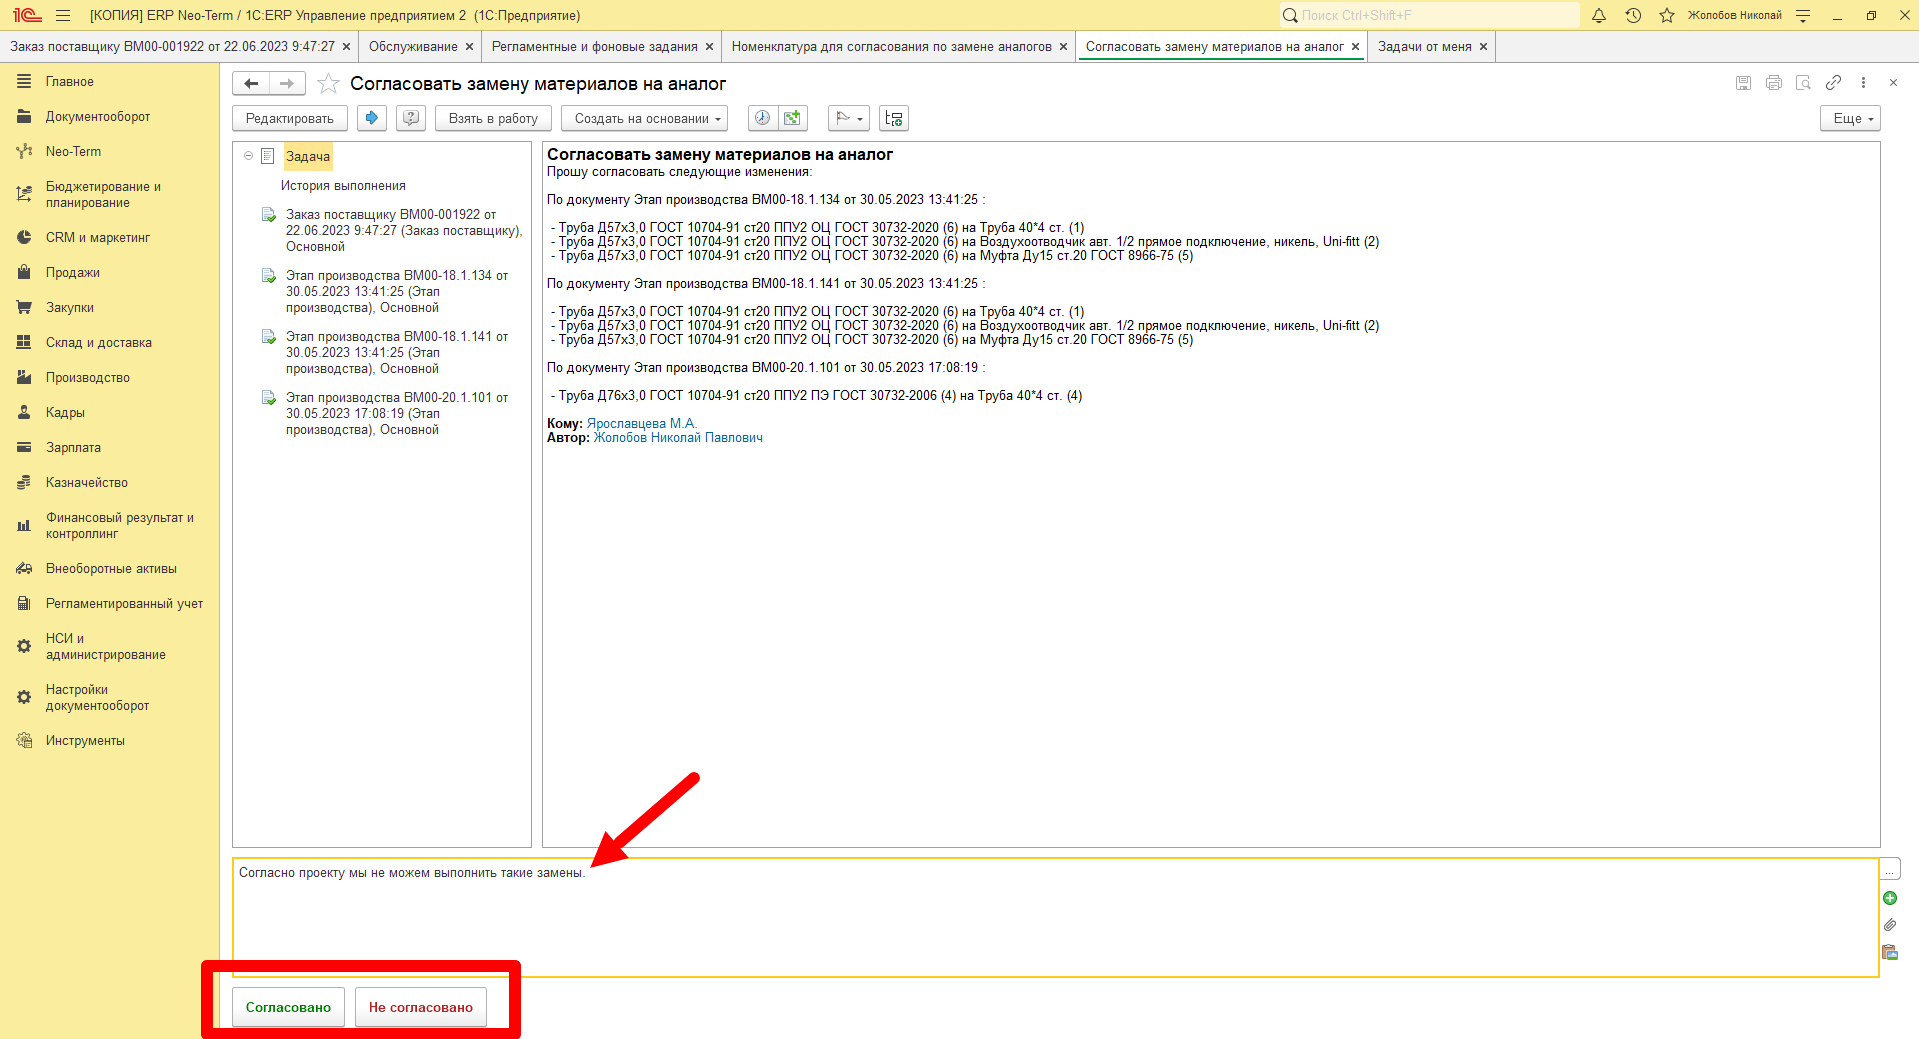The image size is (1919, 1039).
Task: Click the paperclip attach icon
Action: 1890,925
